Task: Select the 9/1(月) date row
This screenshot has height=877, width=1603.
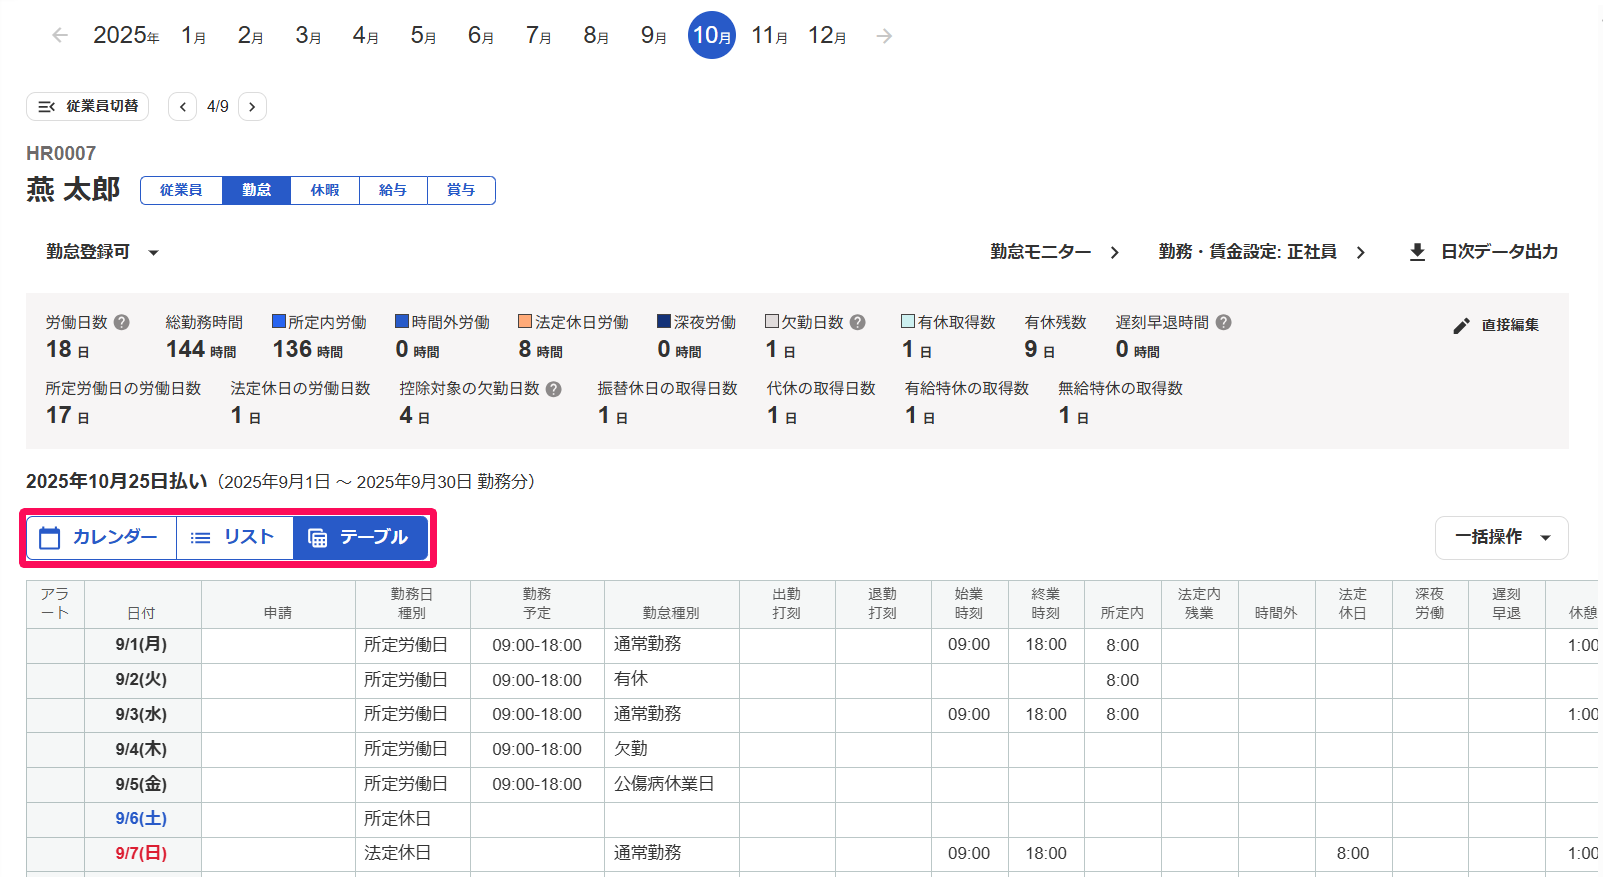Action: [x=812, y=645]
